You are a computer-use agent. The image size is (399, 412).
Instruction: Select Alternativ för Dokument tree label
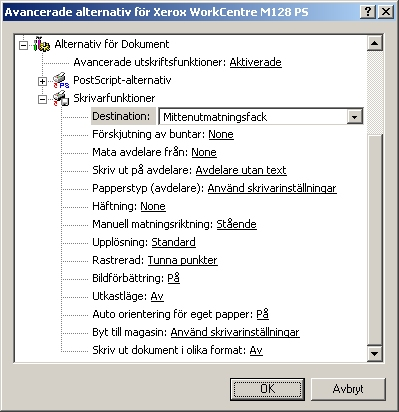pyautogui.click(x=112, y=44)
